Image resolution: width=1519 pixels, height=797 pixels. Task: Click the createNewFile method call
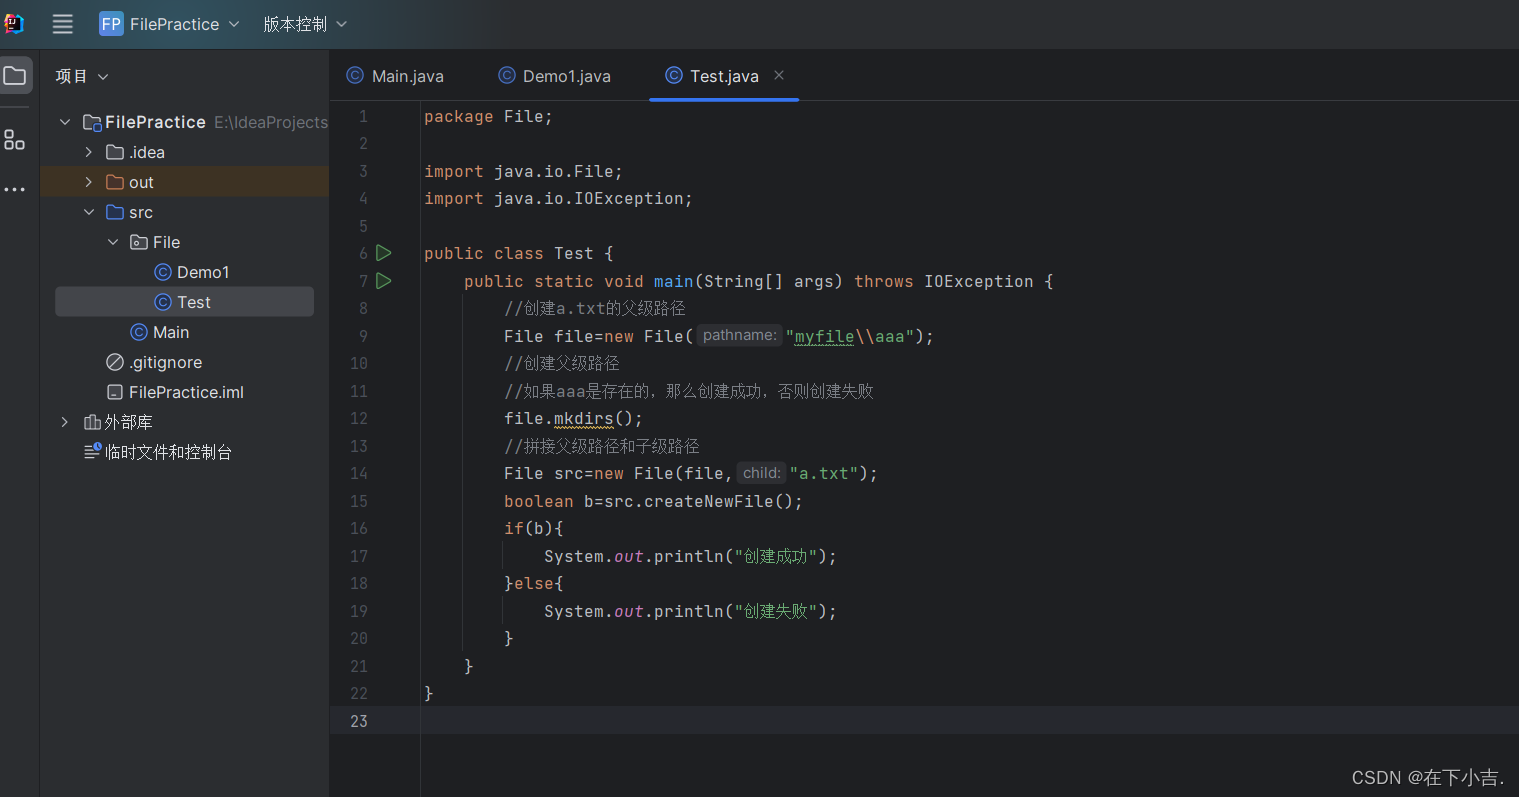(x=709, y=501)
